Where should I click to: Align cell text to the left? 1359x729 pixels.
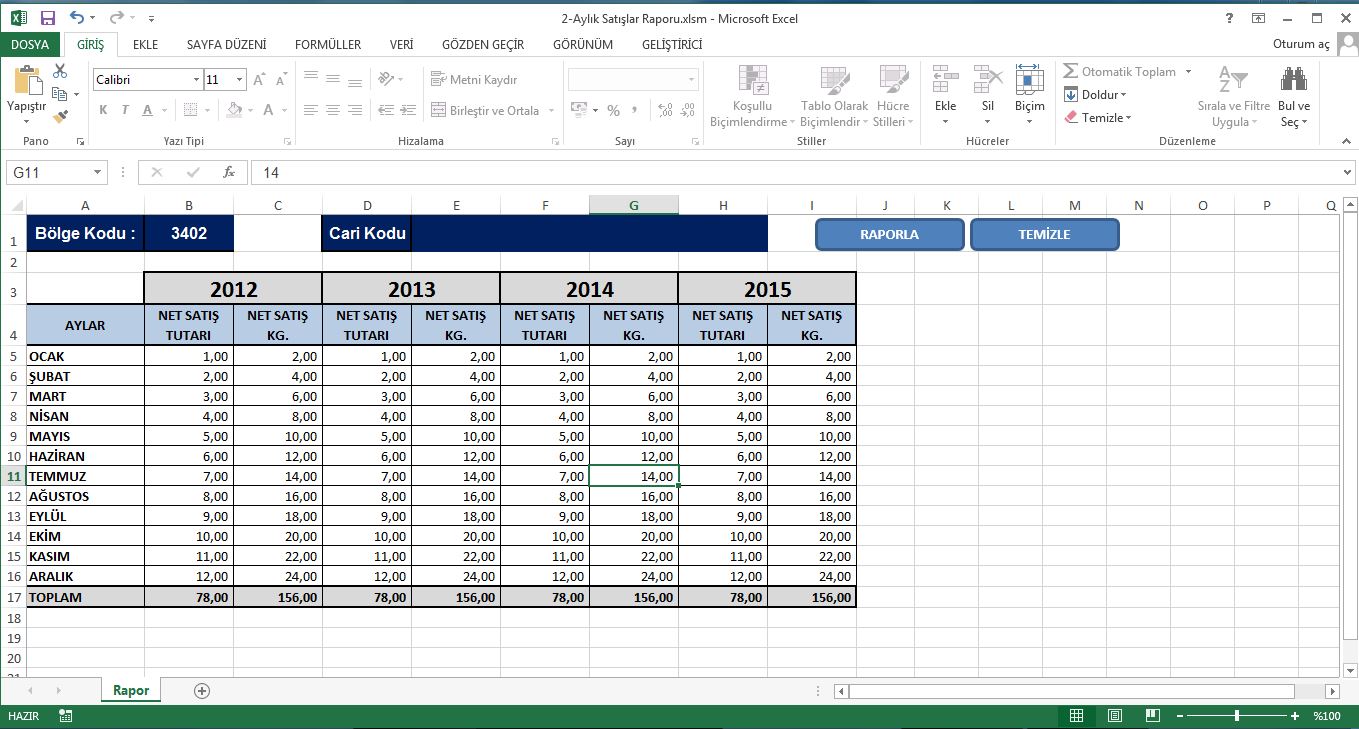[310, 110]
